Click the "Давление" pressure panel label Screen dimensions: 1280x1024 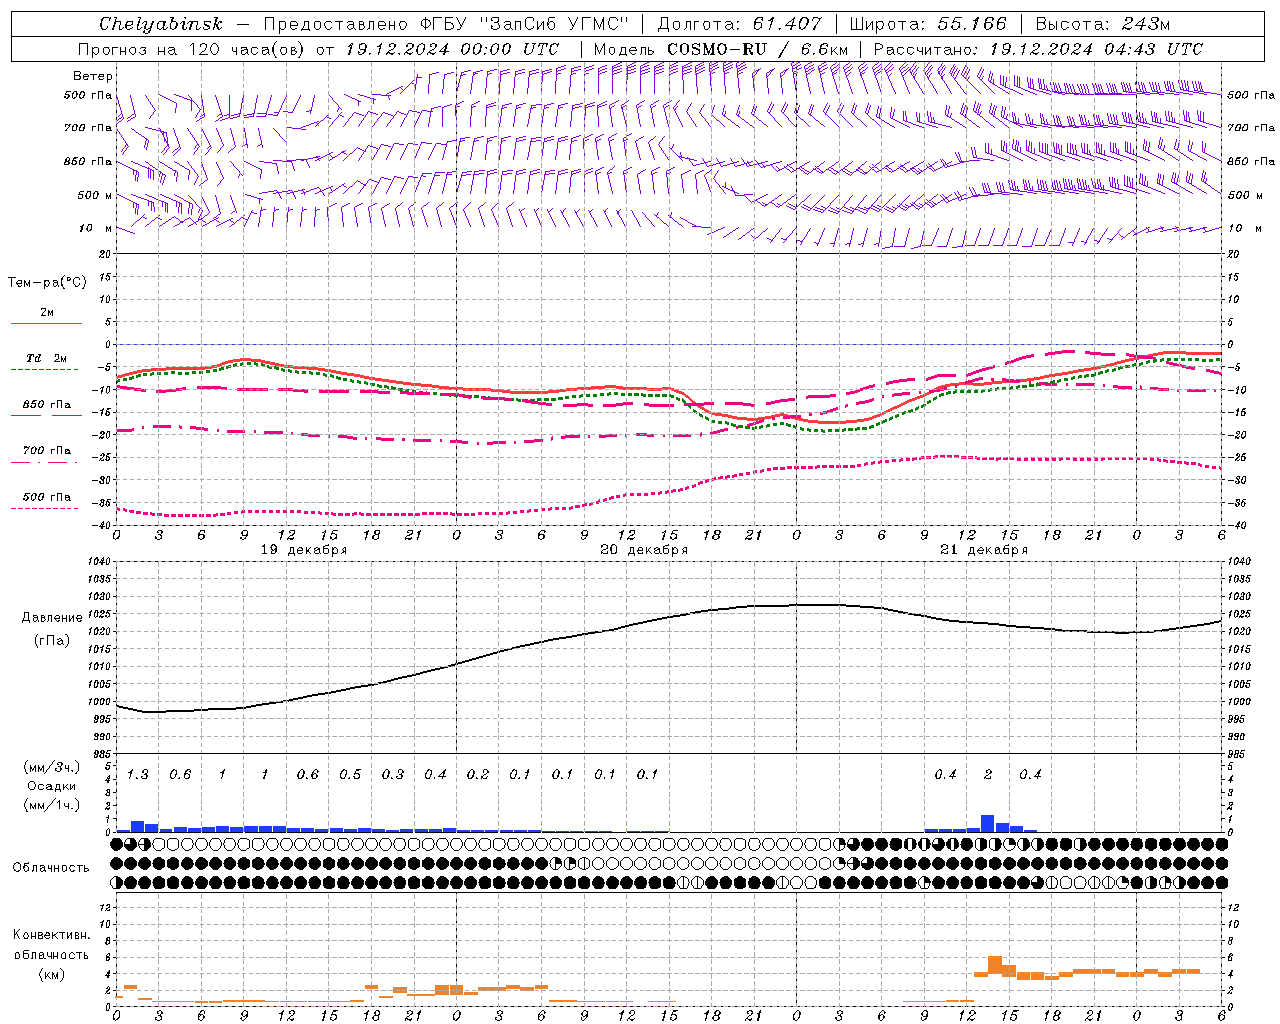pyautogui.click(x=52, y=618)
